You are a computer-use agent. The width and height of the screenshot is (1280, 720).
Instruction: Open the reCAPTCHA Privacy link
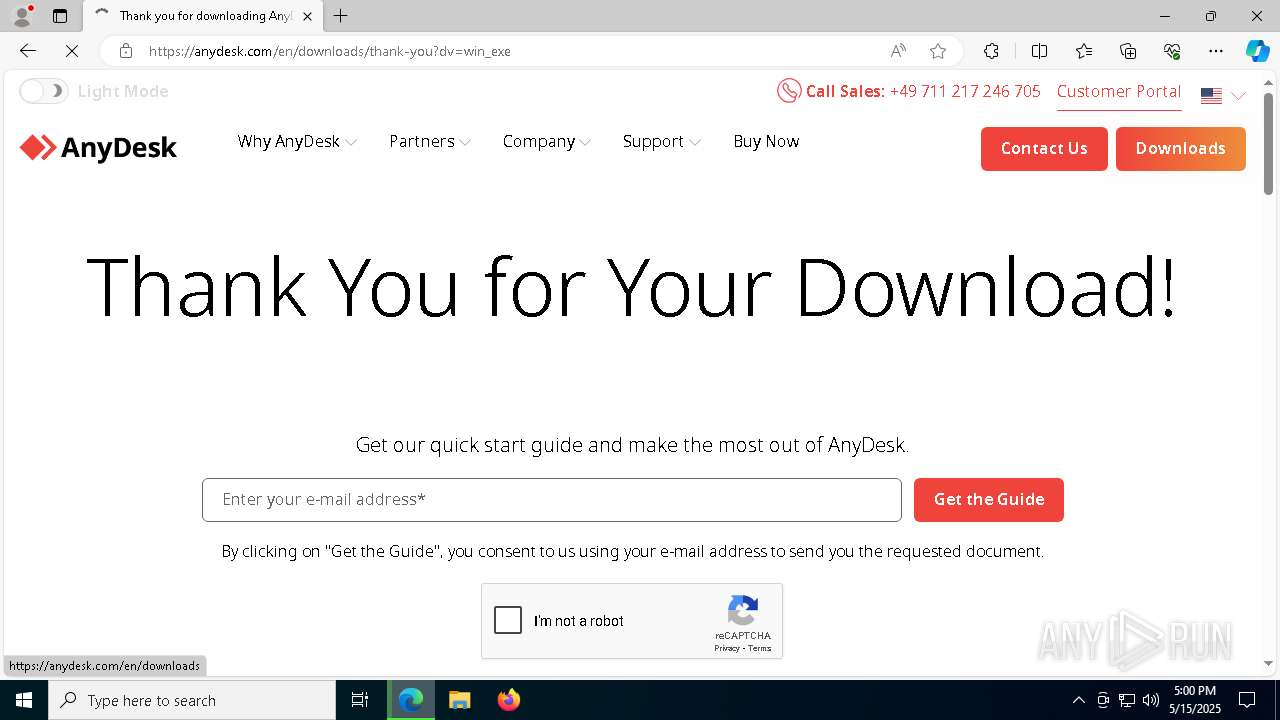click(x=727, y=649)
